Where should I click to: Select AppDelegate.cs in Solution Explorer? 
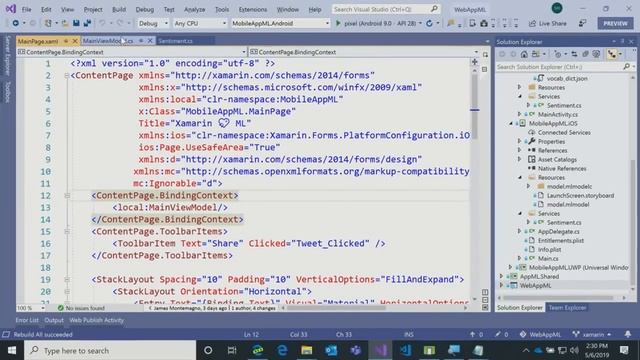pyautogui.click(x=558, y=231)
